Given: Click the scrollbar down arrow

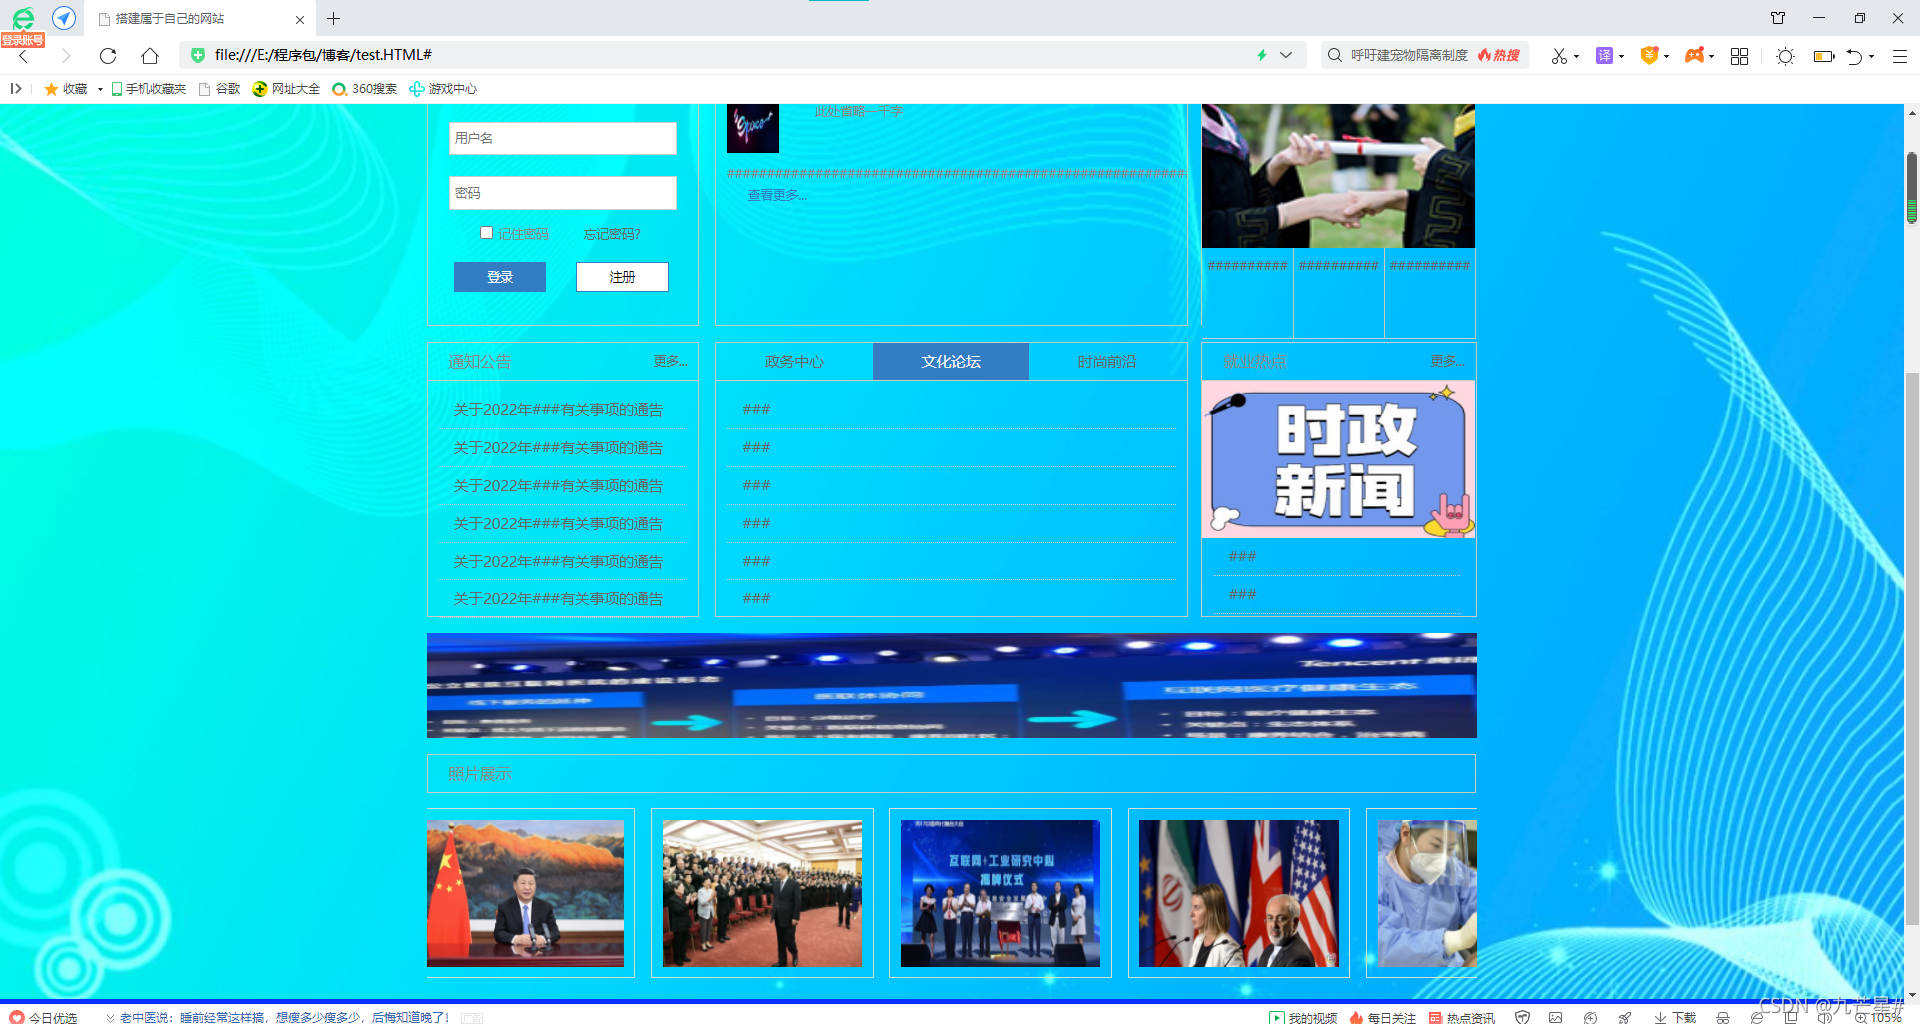Looking at the screenshot, I should pyautogui.click(x=1912, y=995).
